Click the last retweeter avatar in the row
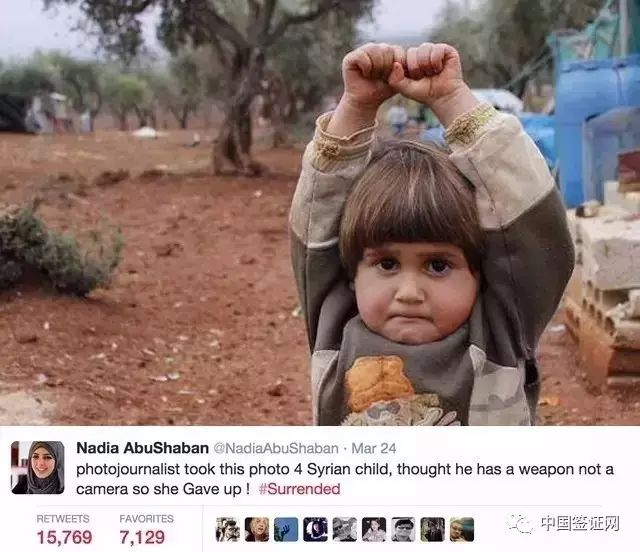The width and height of the screenshot is (640, 552). [462, 530]
